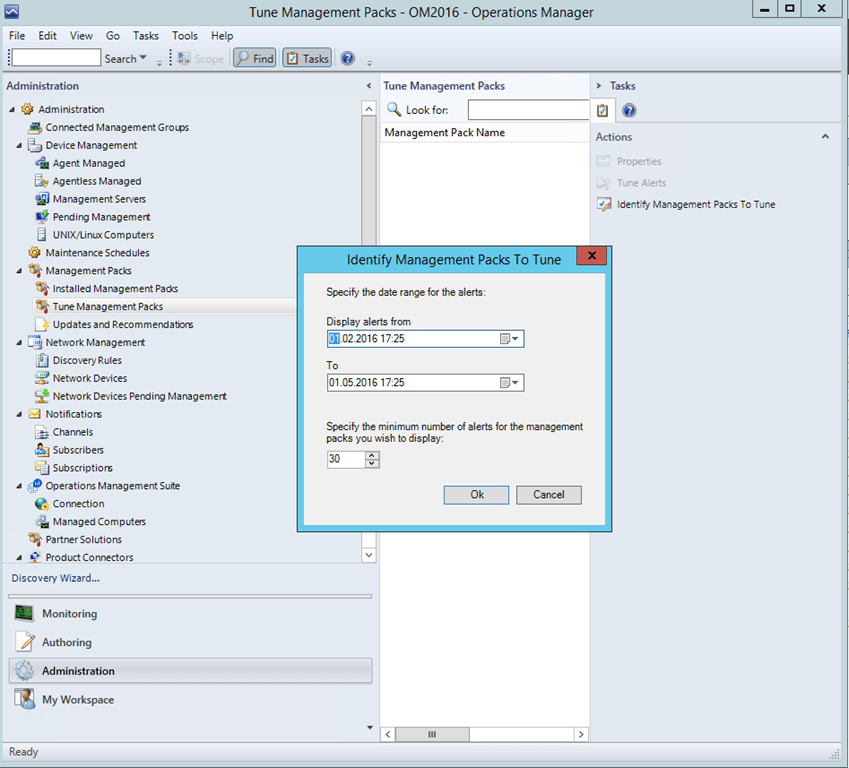Click the Discovery Rules icon

(x=42, y=360)
